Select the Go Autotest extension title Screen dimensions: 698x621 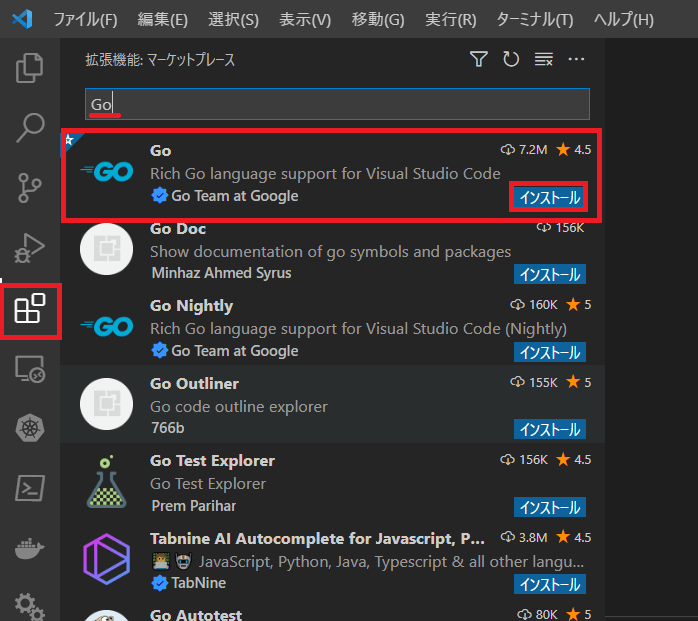pos(196,615)
